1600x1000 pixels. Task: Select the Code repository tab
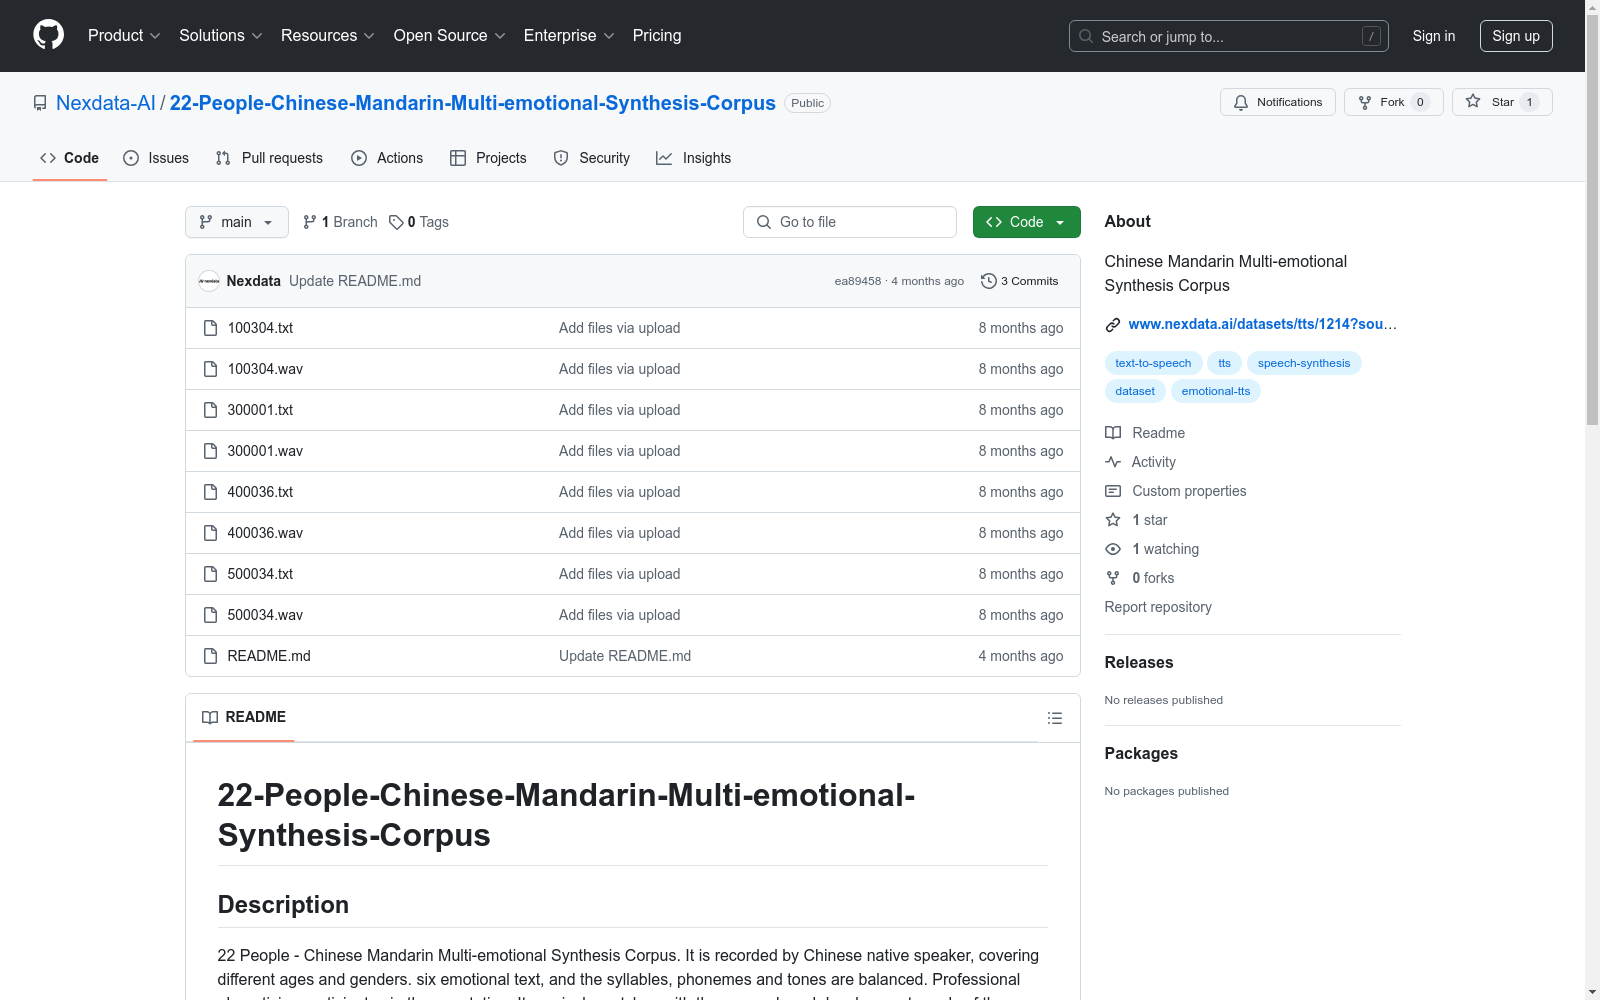[x=70, y=158]
